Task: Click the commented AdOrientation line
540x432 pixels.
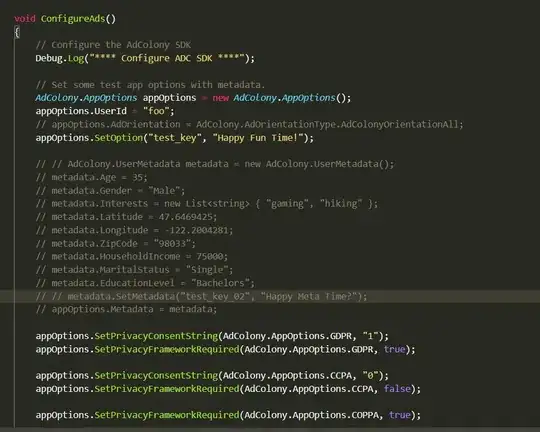Action: coord(250,124)
